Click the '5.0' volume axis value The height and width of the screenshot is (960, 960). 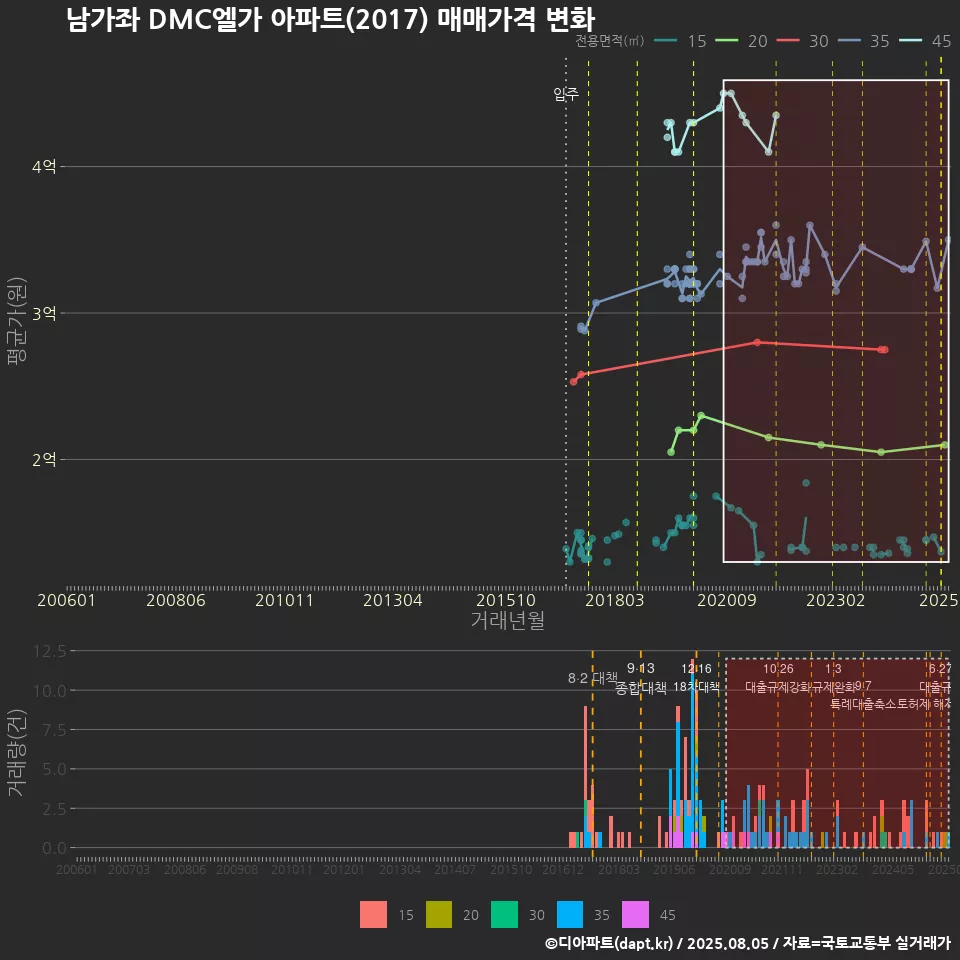pos(55,769)
